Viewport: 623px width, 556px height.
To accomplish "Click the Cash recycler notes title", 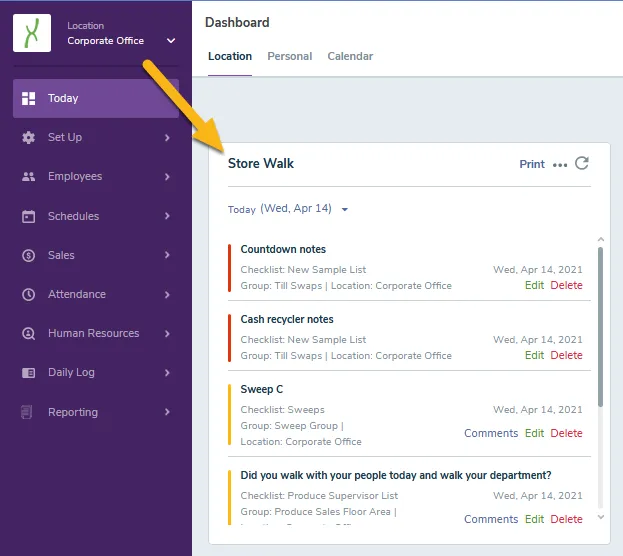I will tap(287, 319).
